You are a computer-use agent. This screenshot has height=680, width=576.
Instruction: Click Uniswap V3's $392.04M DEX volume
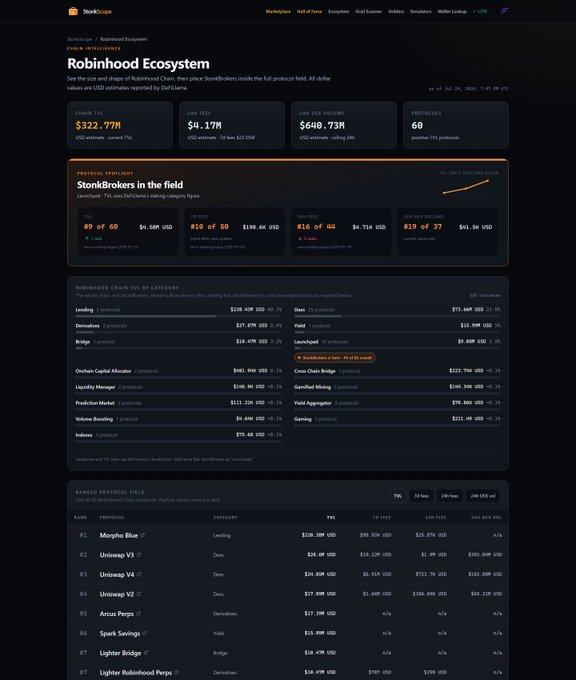(485, 555)
